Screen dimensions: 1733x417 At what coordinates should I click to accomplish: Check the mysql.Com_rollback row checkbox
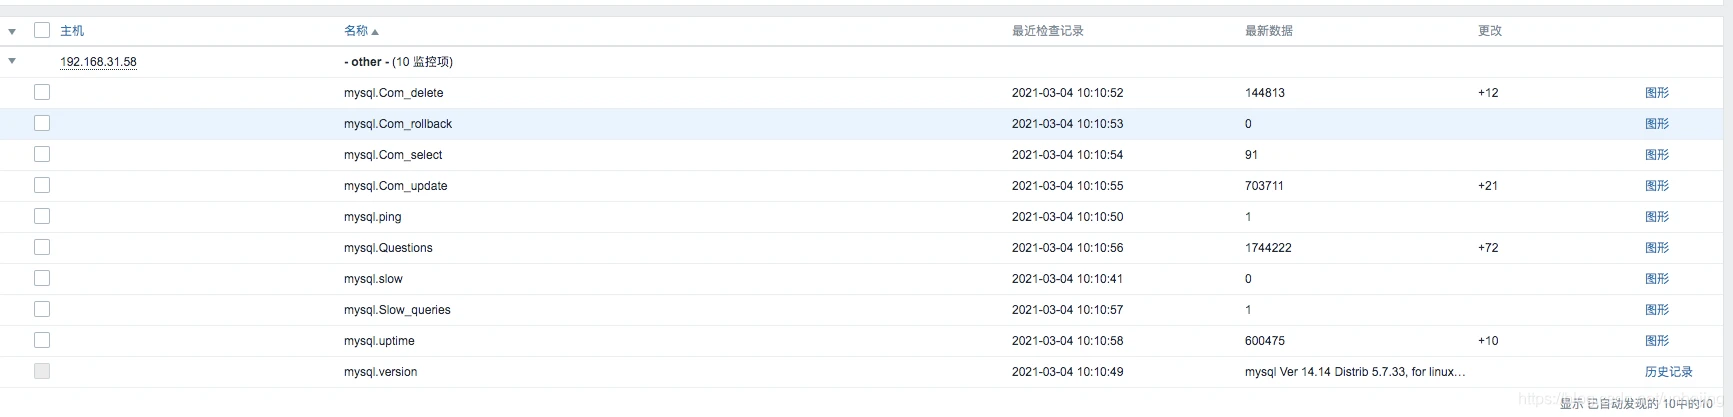point(42,123)
